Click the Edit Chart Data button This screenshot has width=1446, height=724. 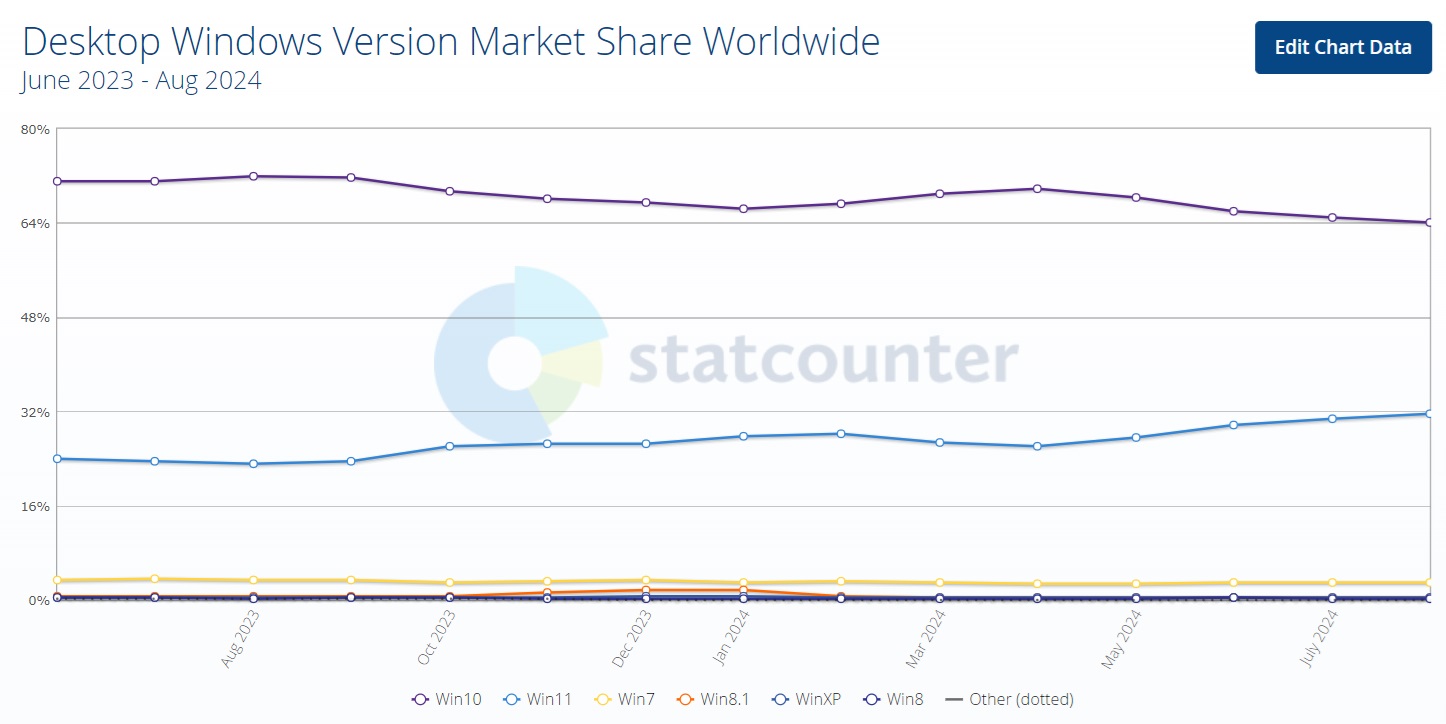click(1343, 47)
